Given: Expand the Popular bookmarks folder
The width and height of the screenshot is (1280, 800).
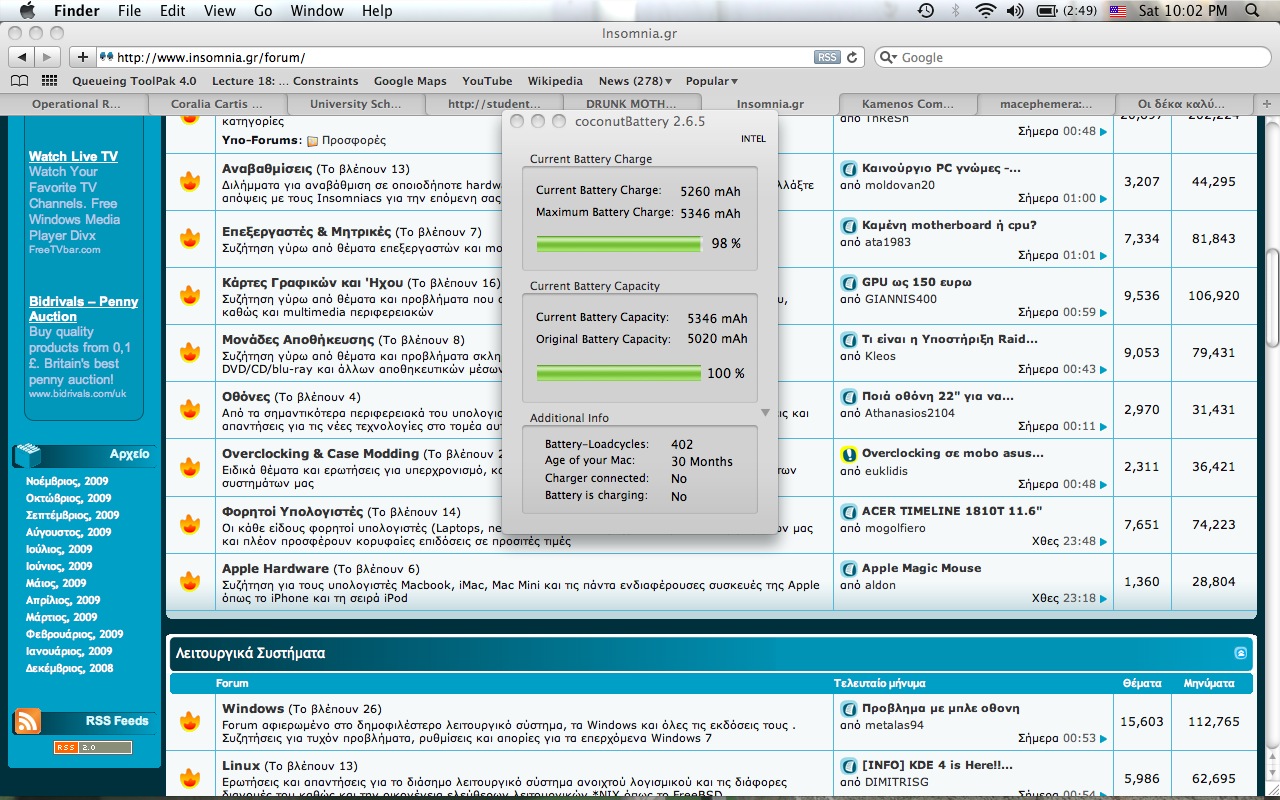Looking at the screenshot, I should [712, 81].
